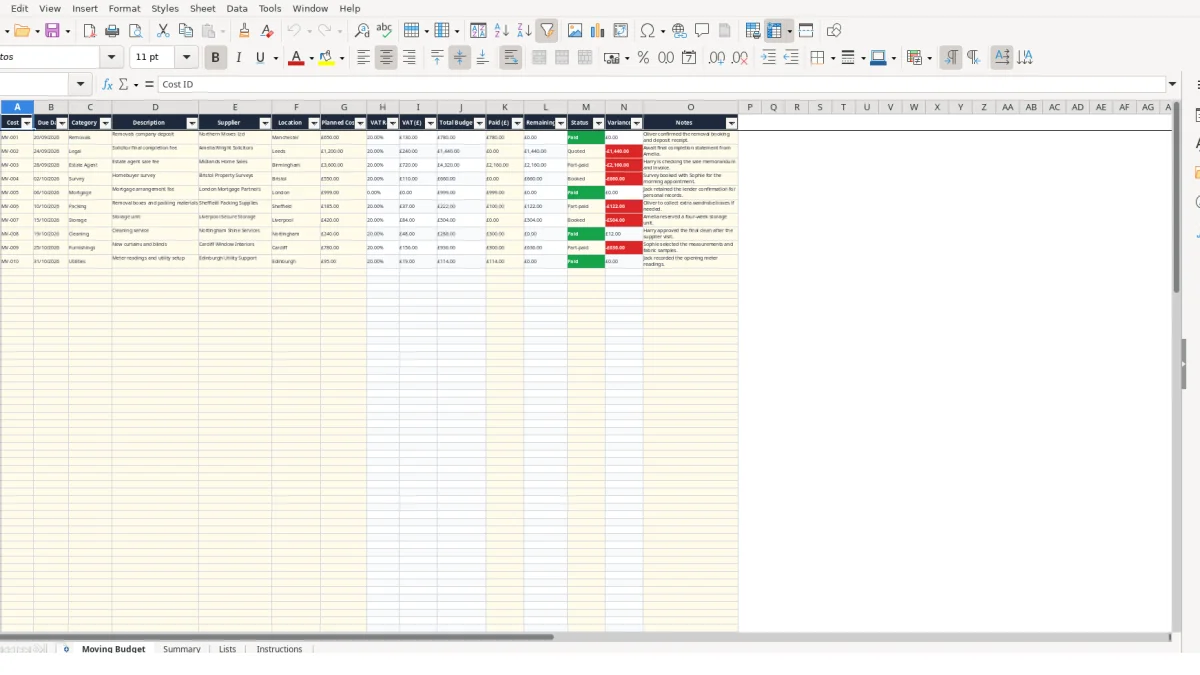This screenshot has width=1200, height=675.
Task: Expand the formula bar arrow
Action: tap(1173, 85)
